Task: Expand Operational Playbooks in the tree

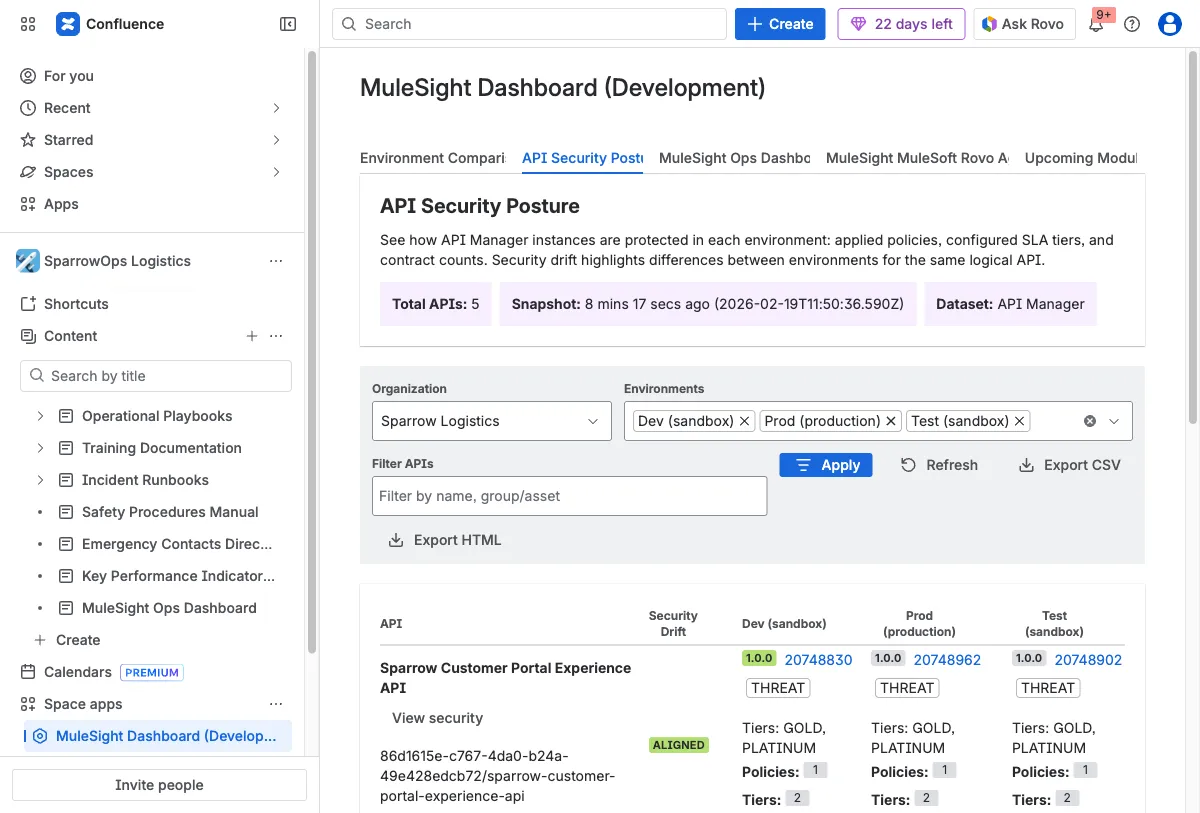Action: pyautogui.click(x=39, y=415)
